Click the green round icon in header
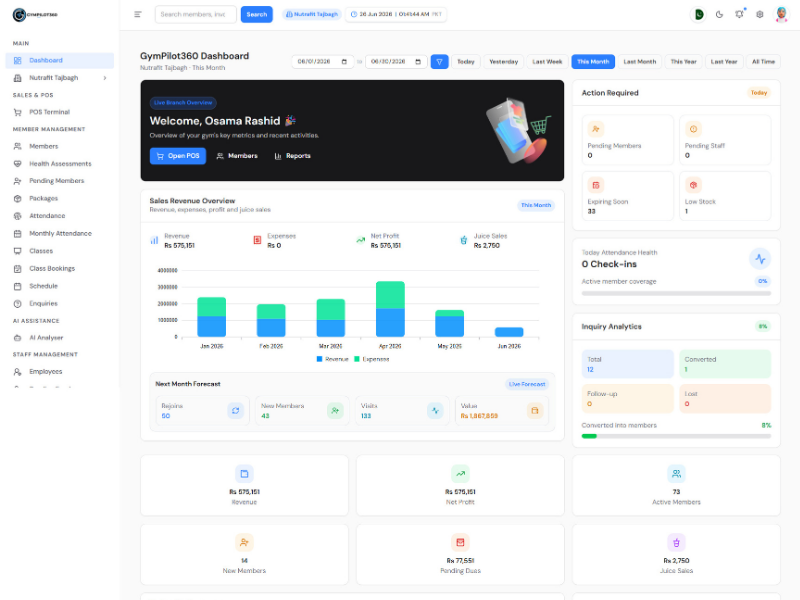Image resolution: width=800 pixels, height=600 pixels. click(x=698, y=14)
